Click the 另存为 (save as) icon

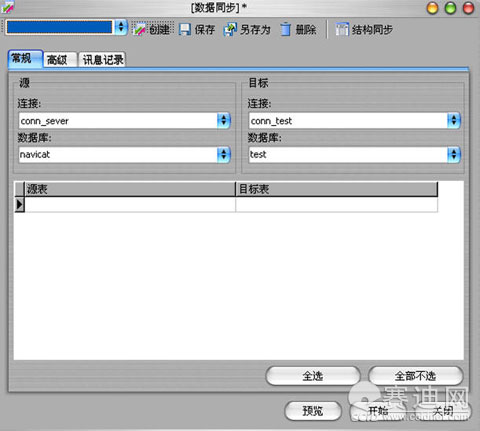pyautogui.click(x=230, y=29)
